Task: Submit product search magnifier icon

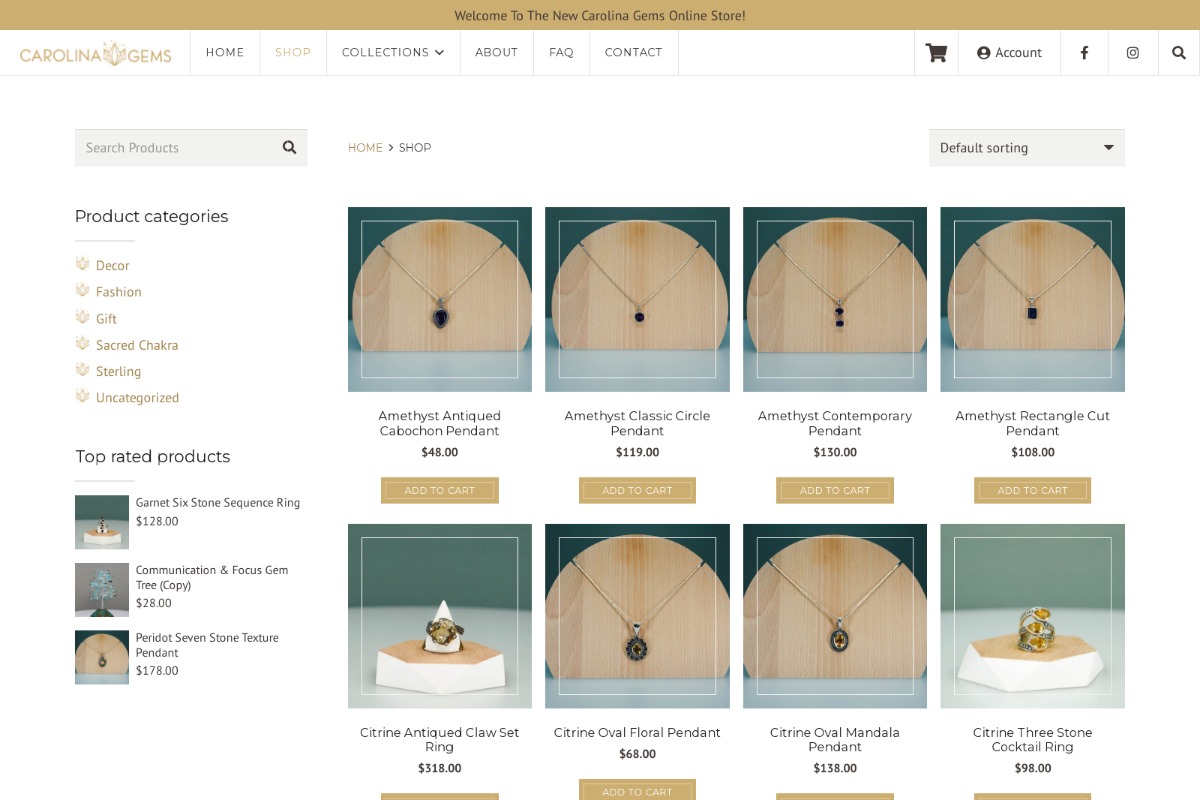Action: coord(289,147)
